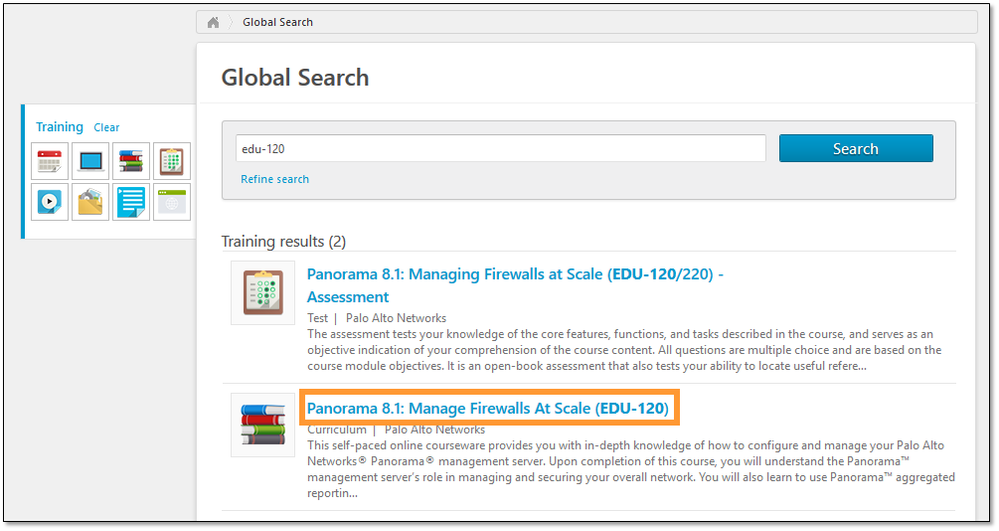Image resolution: width=999 pixels, height=531 pixels.
Task: Filter training by web page globe icon
Action: pos(172,202)
